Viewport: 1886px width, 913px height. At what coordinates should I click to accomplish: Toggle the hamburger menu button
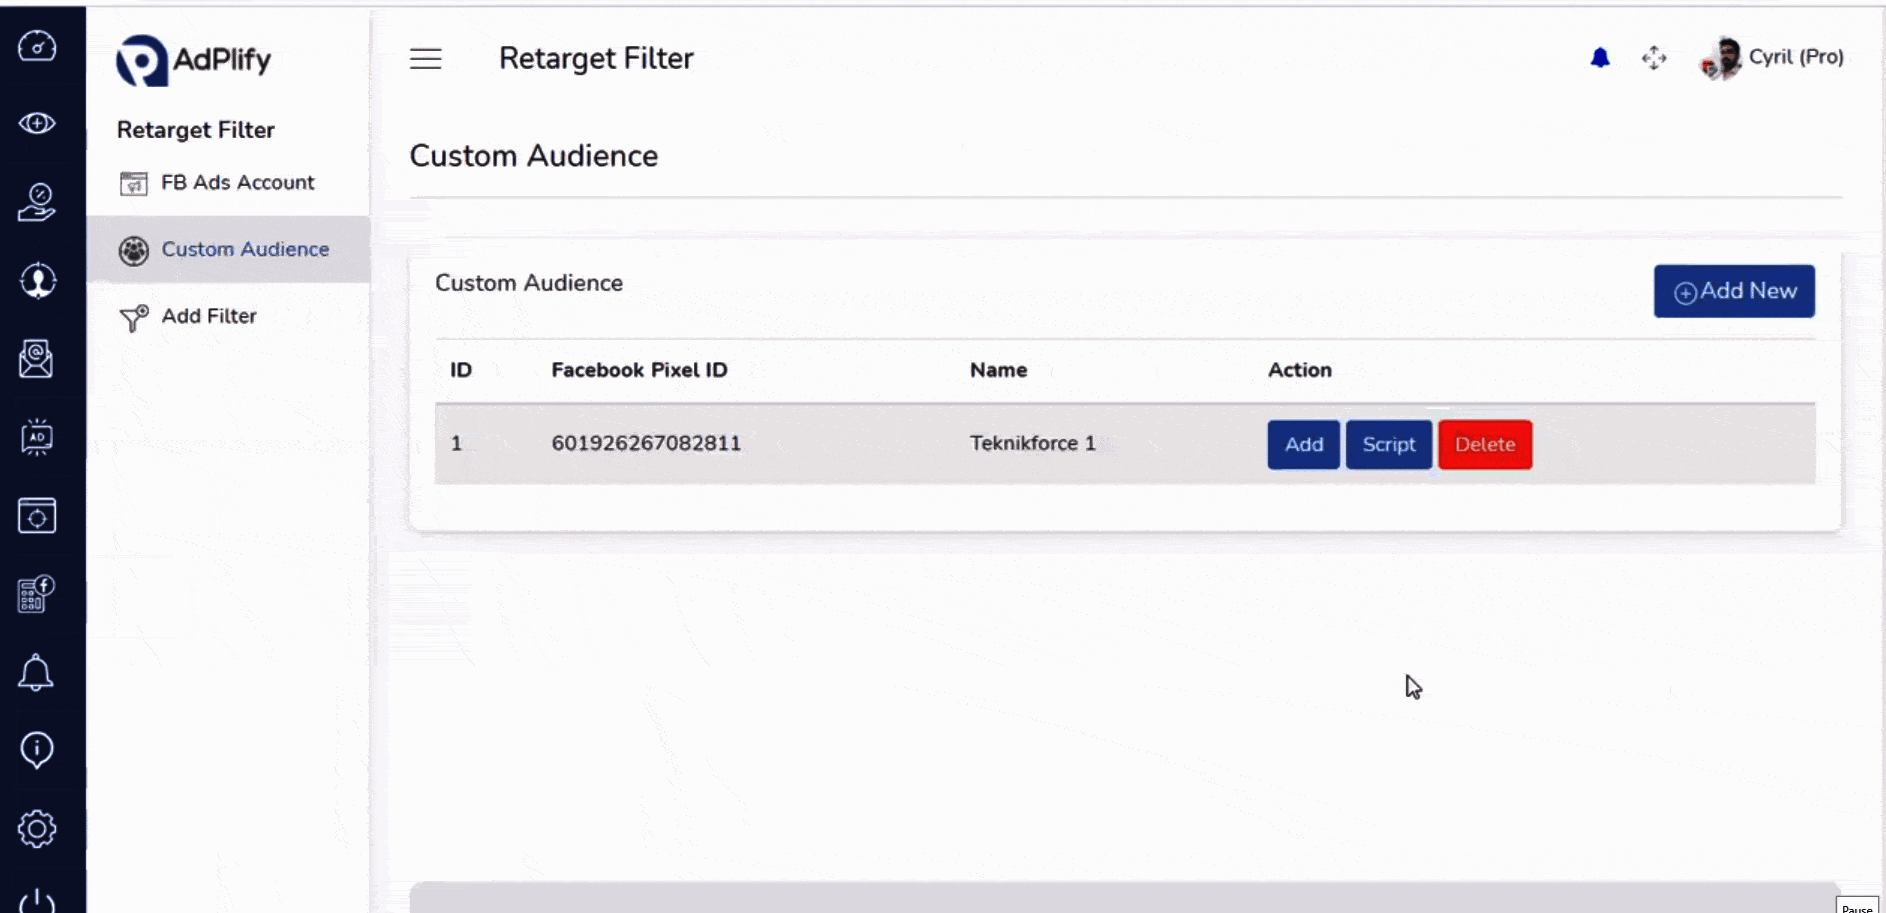425,59
